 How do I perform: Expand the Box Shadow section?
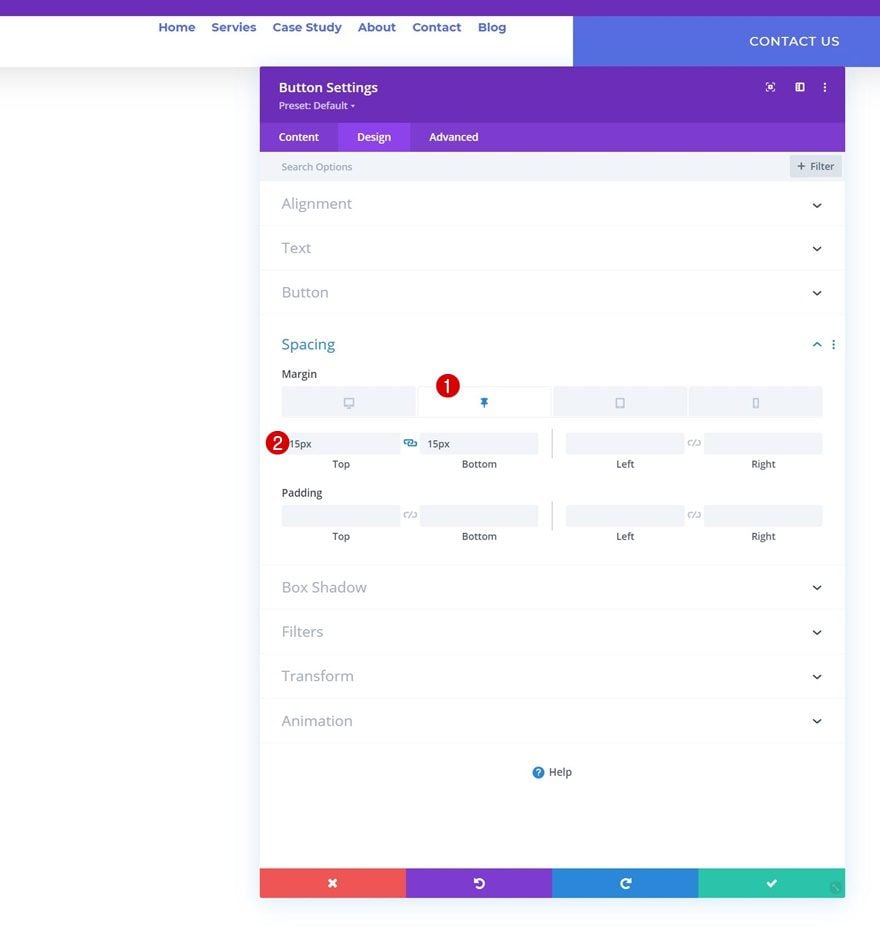tap(552, 587)
